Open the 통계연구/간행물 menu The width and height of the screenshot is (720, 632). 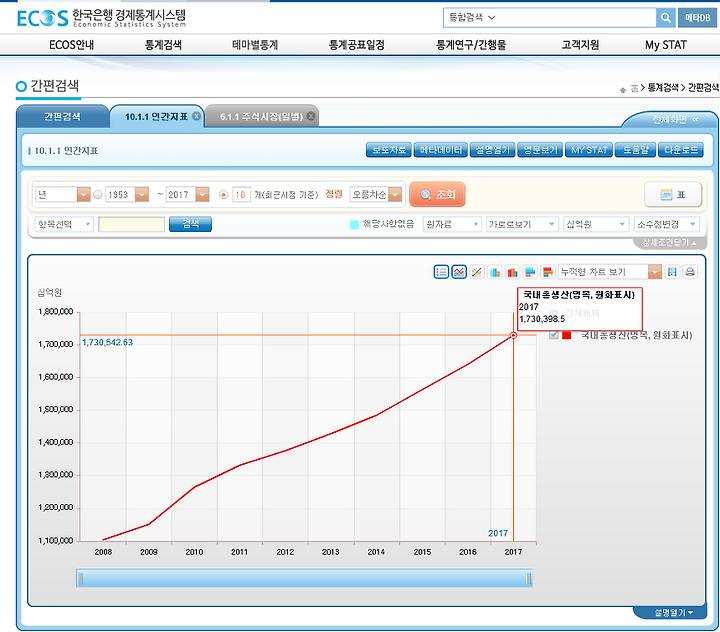click(471, 45)
